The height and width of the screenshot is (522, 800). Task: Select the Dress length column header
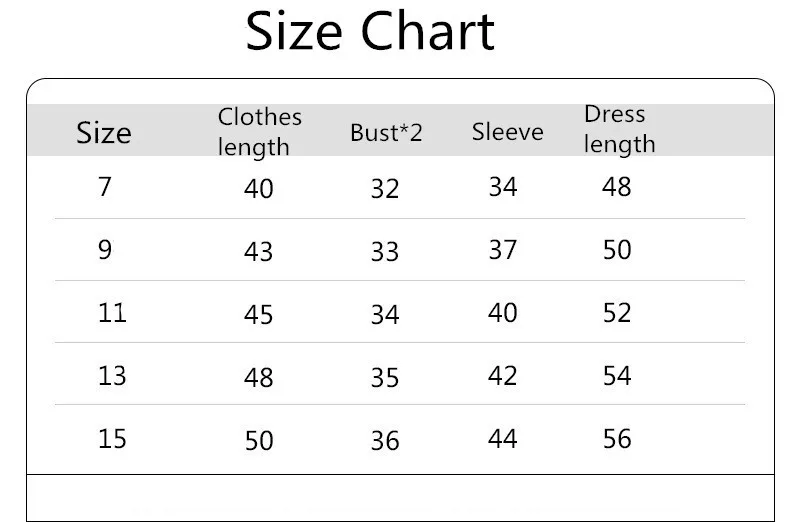click(x=619, y=129)
